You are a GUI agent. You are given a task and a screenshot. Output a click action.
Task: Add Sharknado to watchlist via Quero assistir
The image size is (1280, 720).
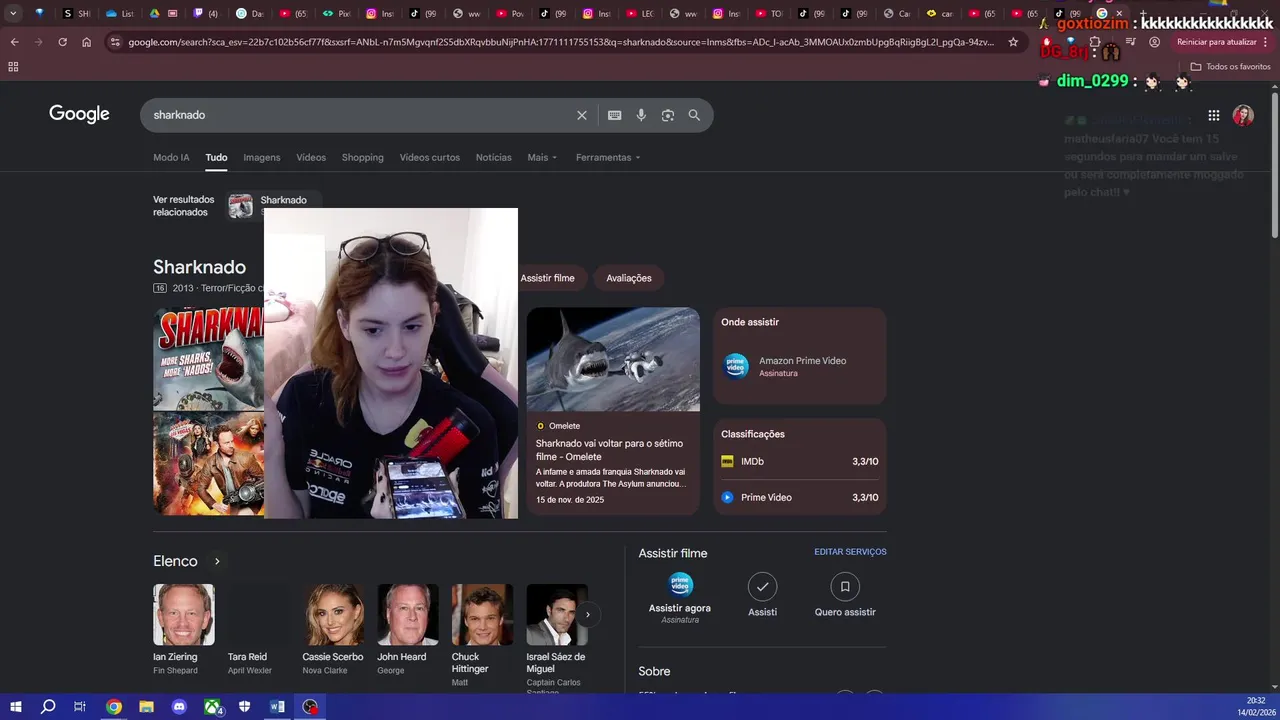coord(845,595)
